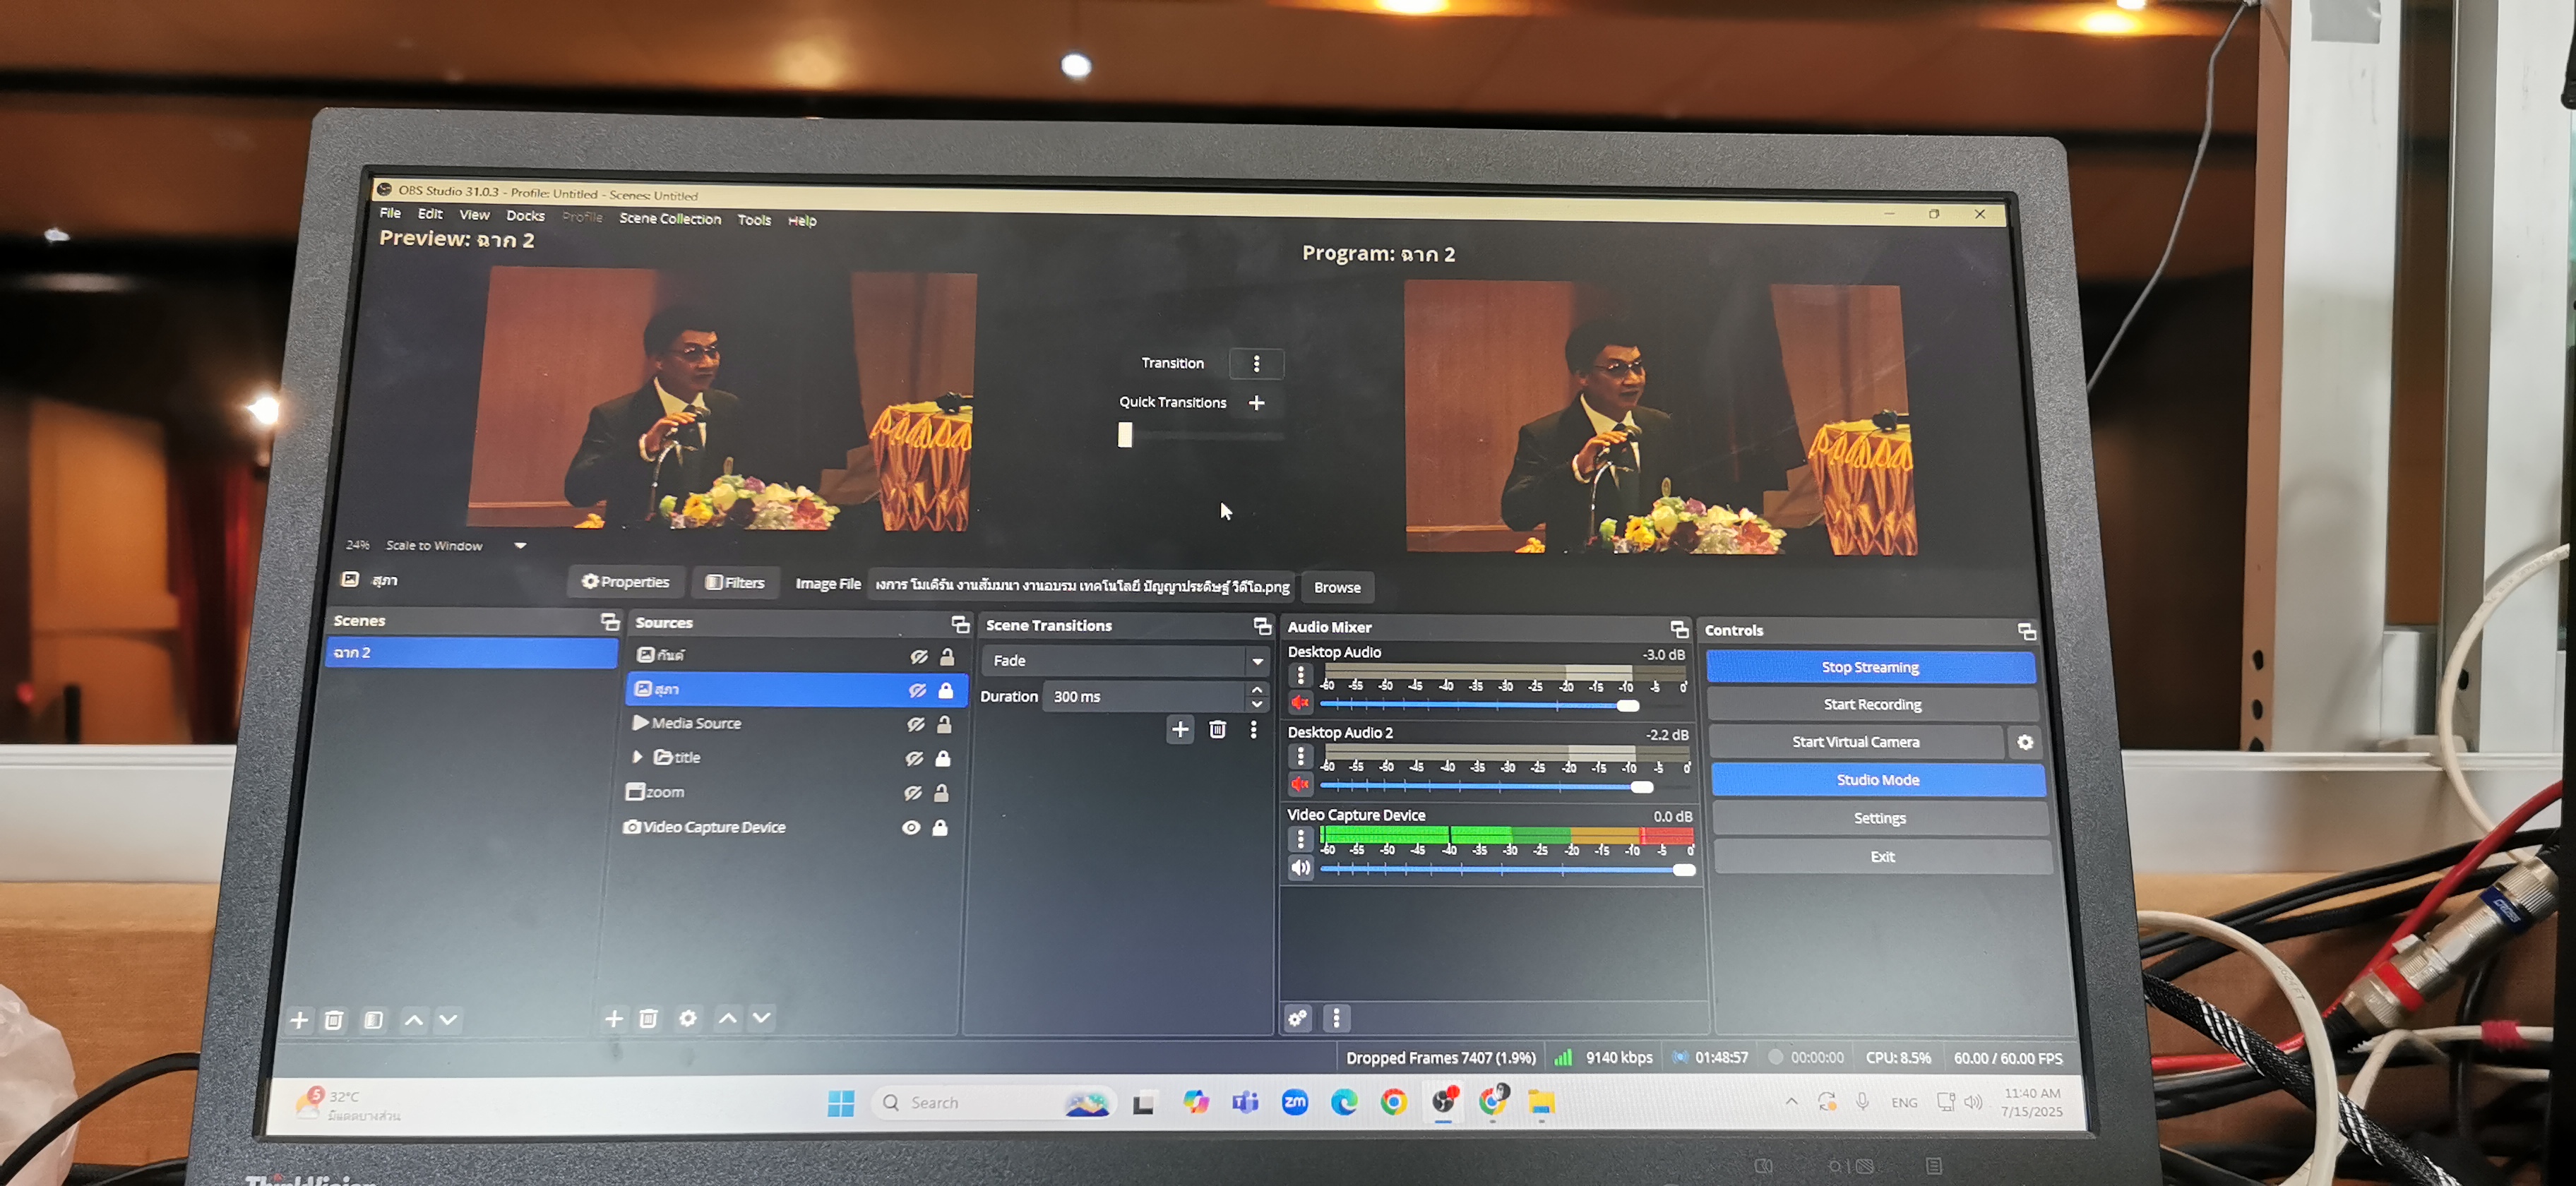Viewport: 2576px width, 1186px height.
Task: Open Desktop Audio three-dot options
Action: click(1300, 676)
